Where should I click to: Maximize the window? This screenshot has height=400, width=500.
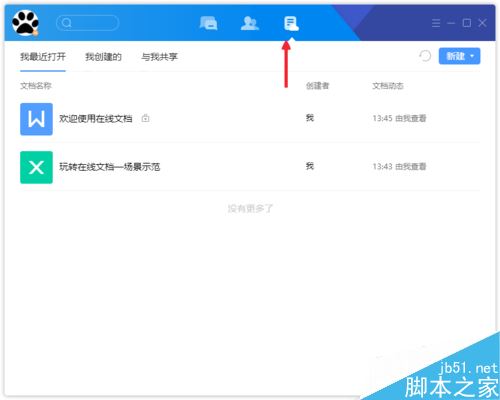coord(467,23)
